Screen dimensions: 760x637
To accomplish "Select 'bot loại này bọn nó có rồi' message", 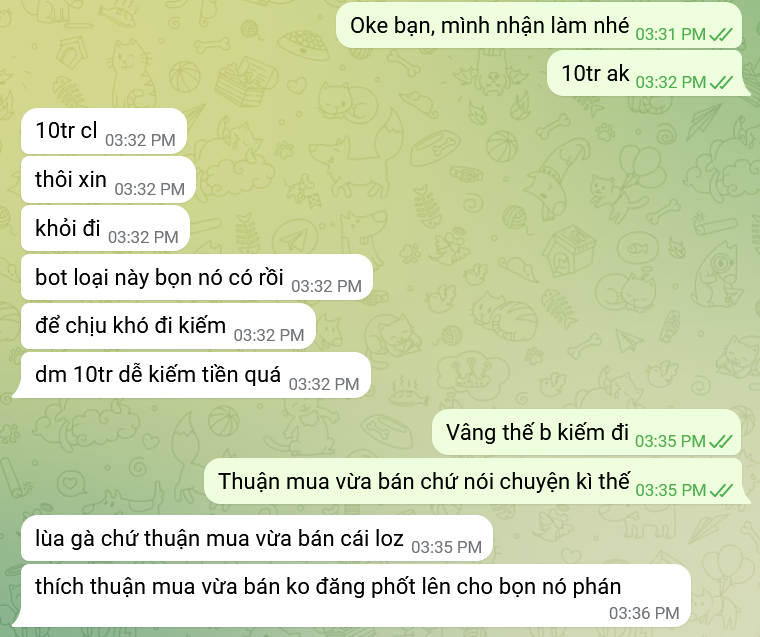I will click(197, 277).
